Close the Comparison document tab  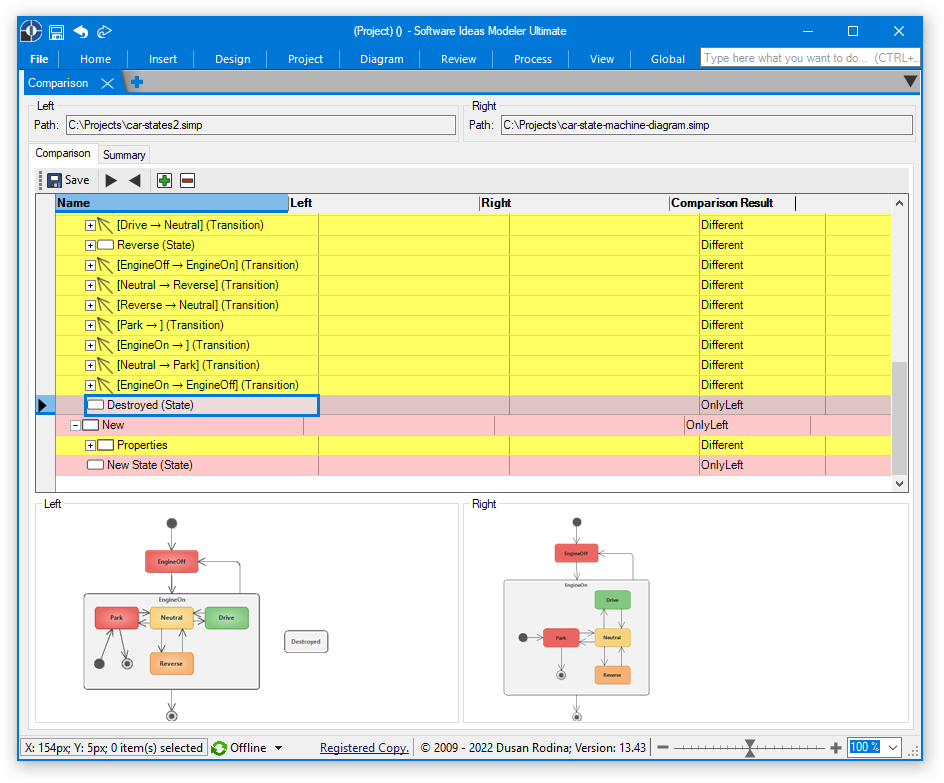click(107, 83)
